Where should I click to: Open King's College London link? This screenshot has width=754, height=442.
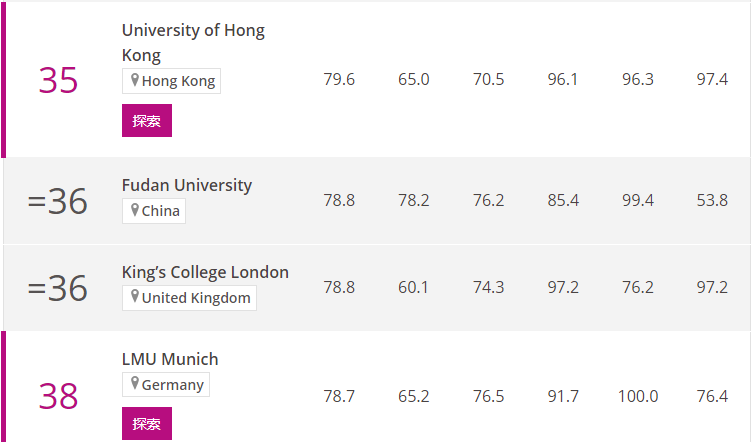pyautogui.click(x=205, y=272)
